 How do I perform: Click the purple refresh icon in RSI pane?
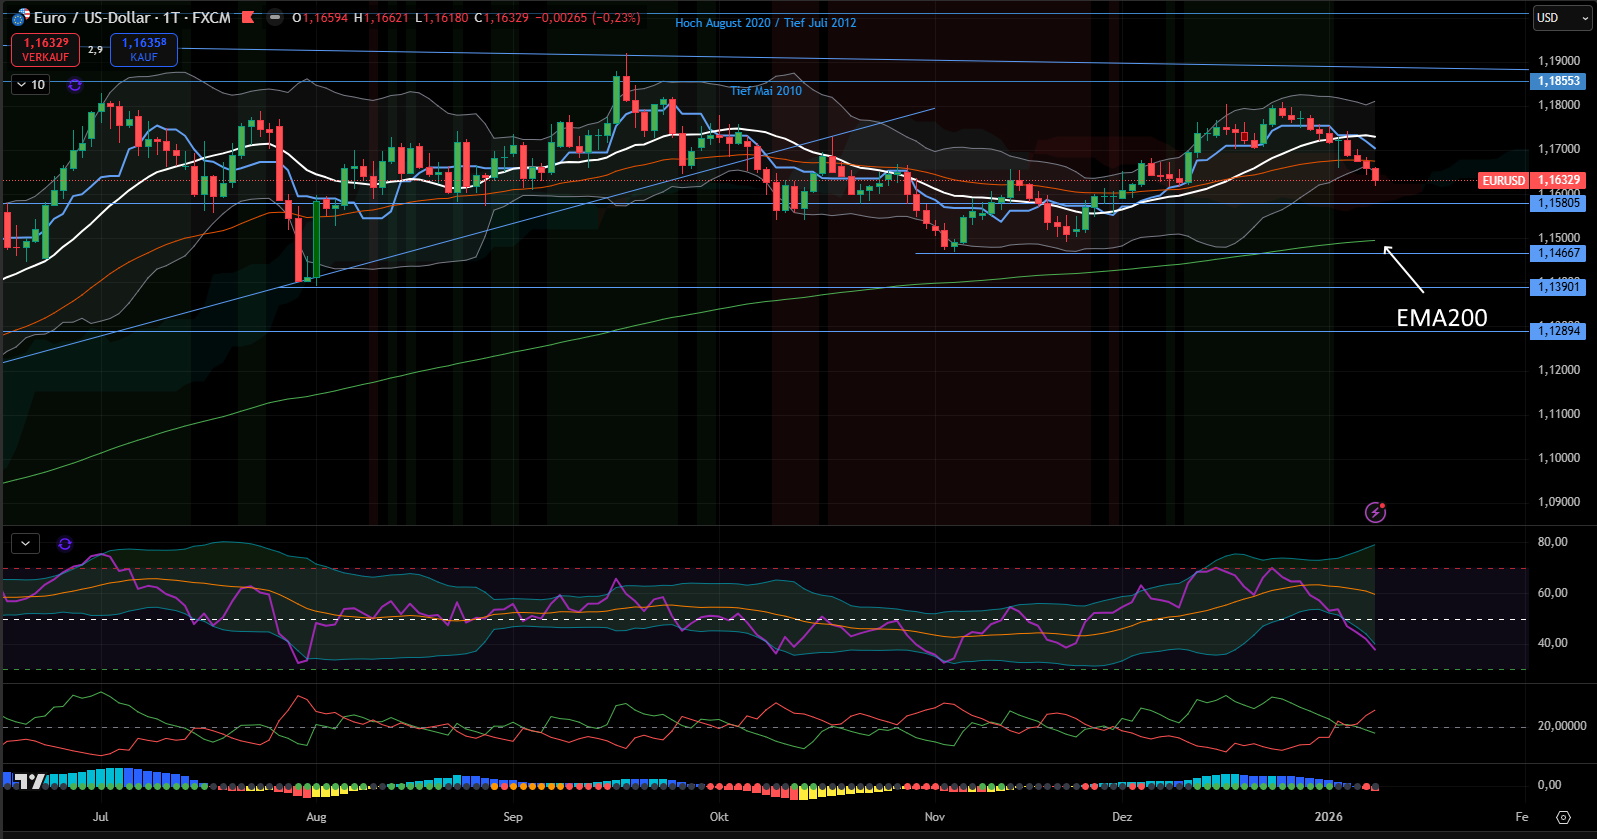tap(65, 543)
